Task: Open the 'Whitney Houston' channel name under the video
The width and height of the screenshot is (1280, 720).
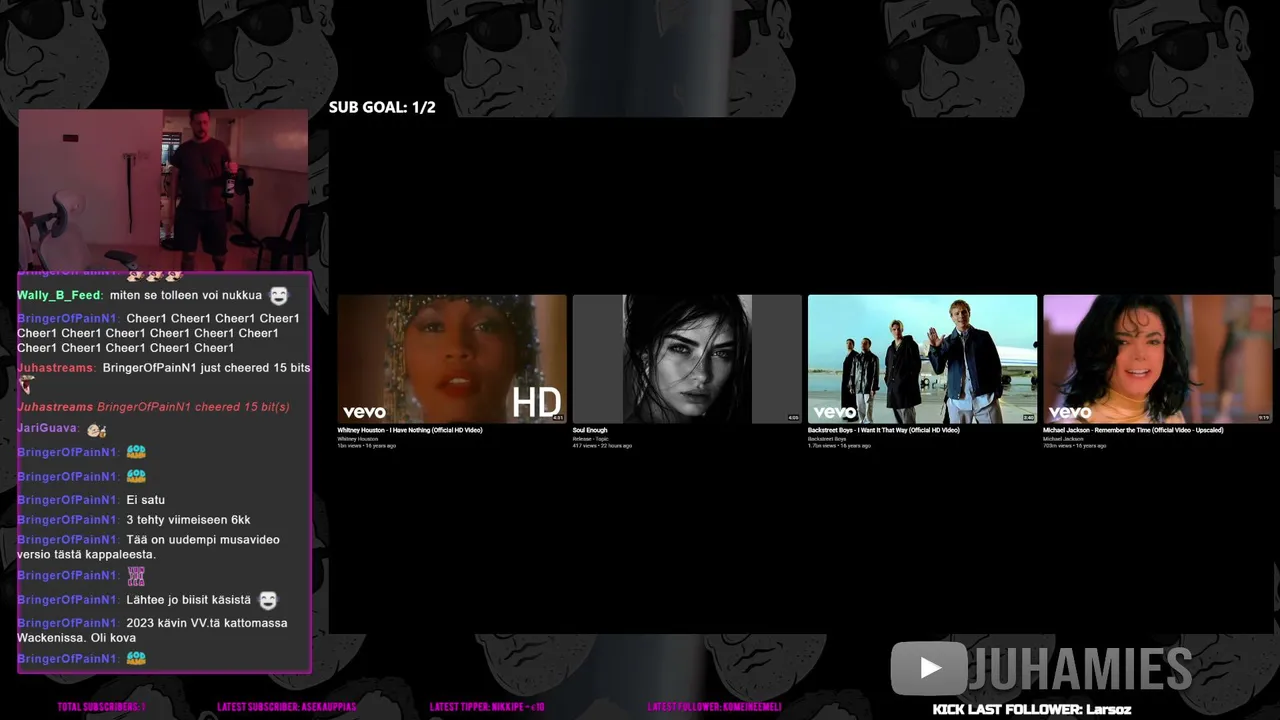Action: pyautogui.click(x=357, y=438)
